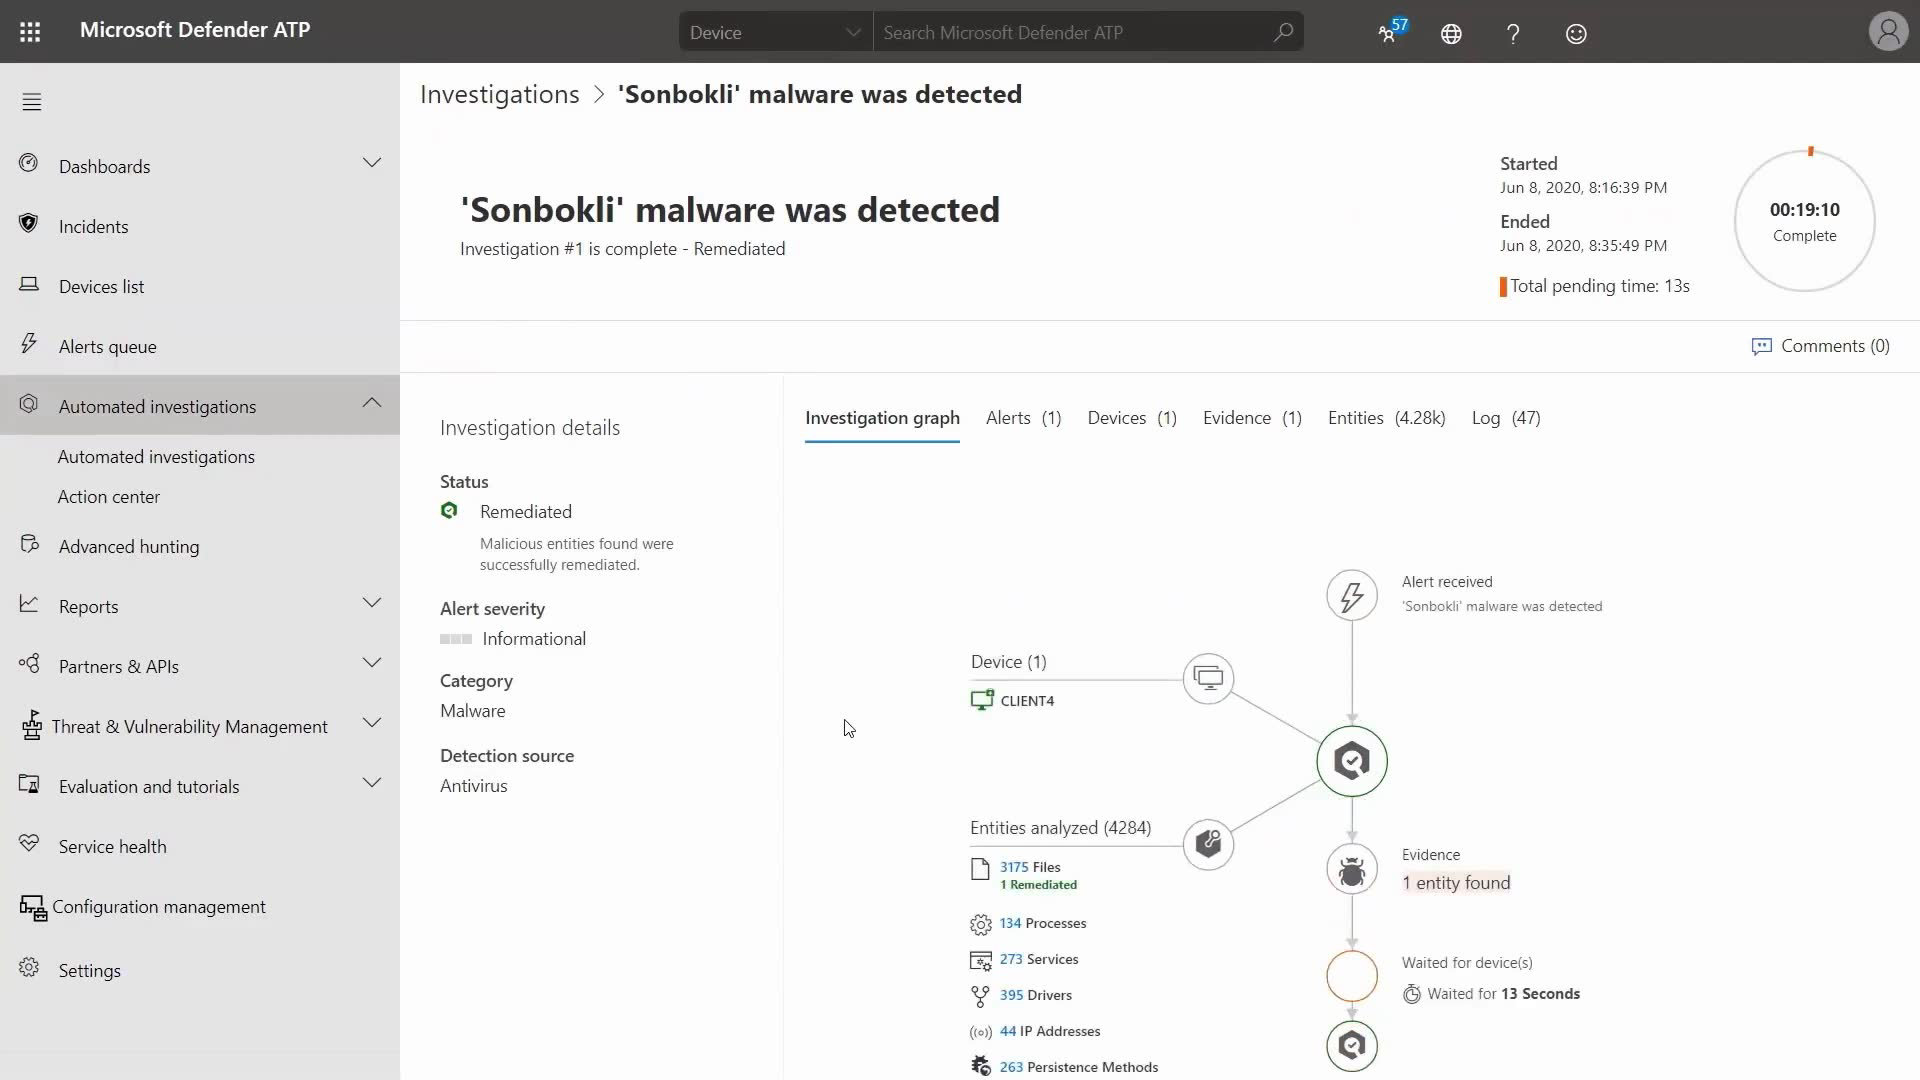Collapse the Automated investigations section

coord(371,403)
